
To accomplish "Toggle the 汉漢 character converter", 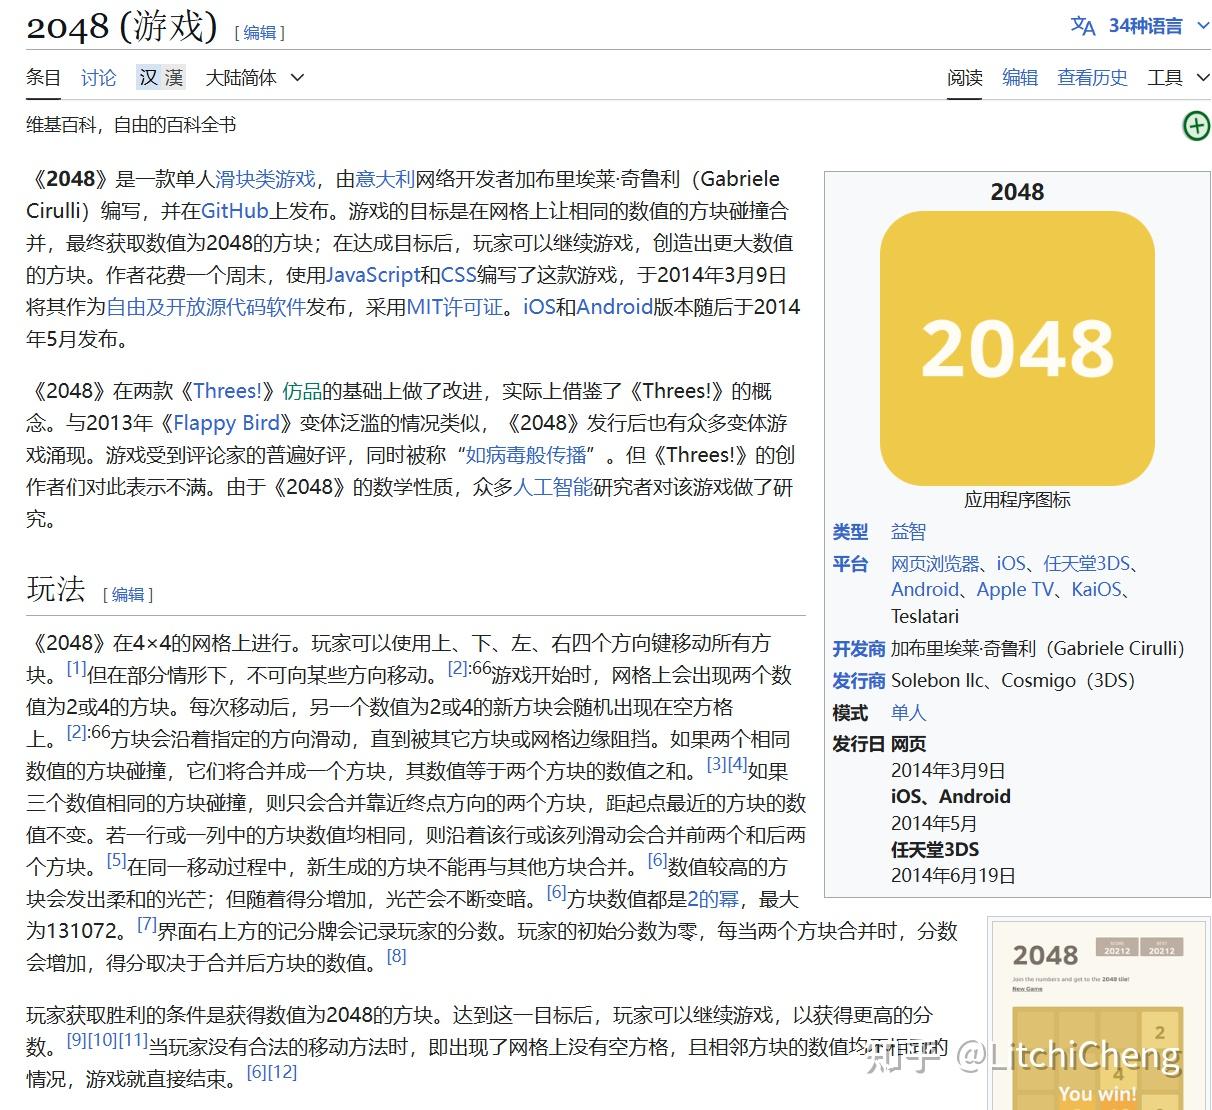I will click(x=160, y=77).
